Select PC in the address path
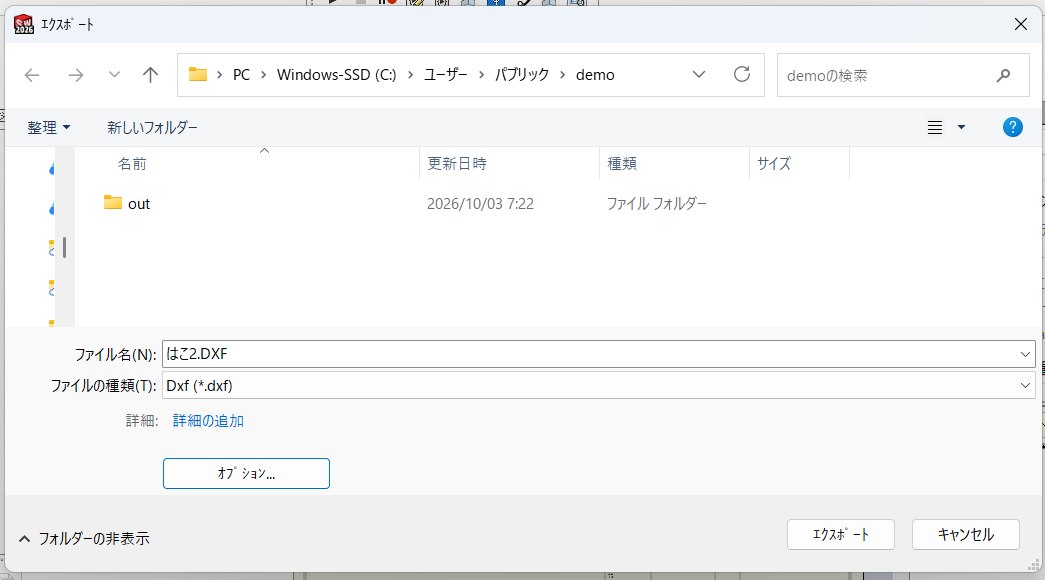1045x580 pixels. [x=241, y=75]
